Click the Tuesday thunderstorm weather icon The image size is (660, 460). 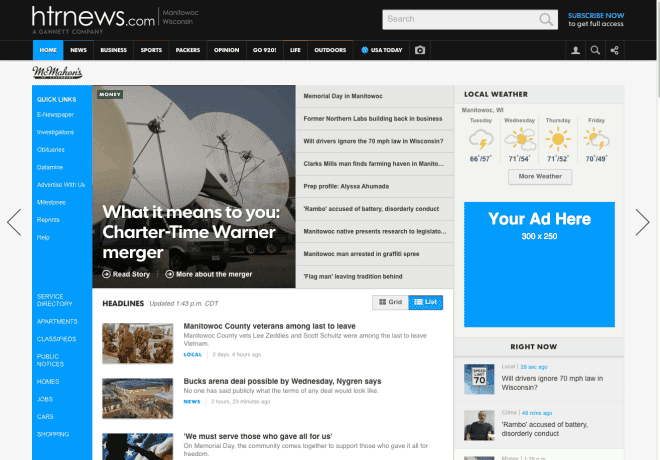point(481,140)
